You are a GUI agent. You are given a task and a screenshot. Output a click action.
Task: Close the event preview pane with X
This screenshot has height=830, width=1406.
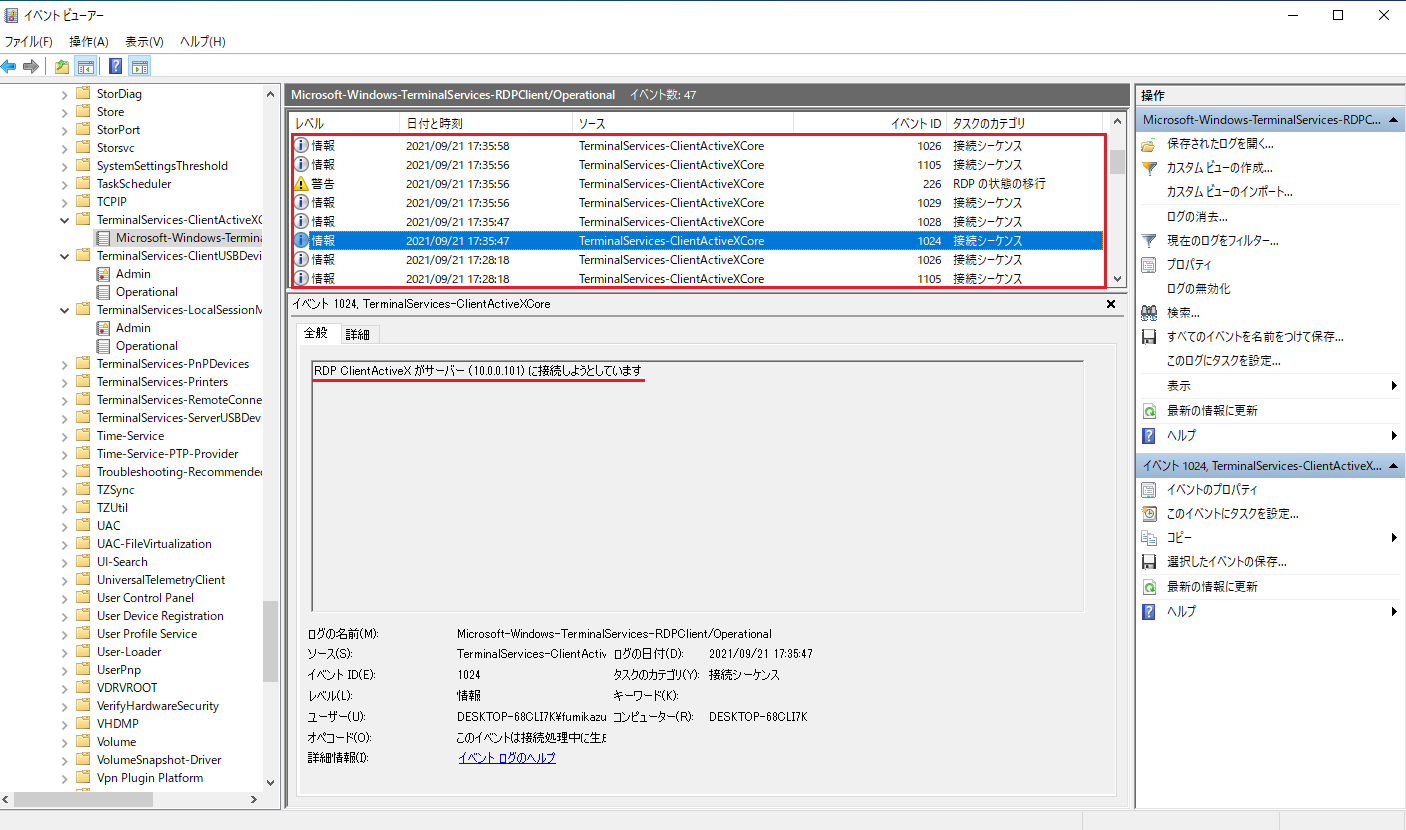coord(1111,303)
